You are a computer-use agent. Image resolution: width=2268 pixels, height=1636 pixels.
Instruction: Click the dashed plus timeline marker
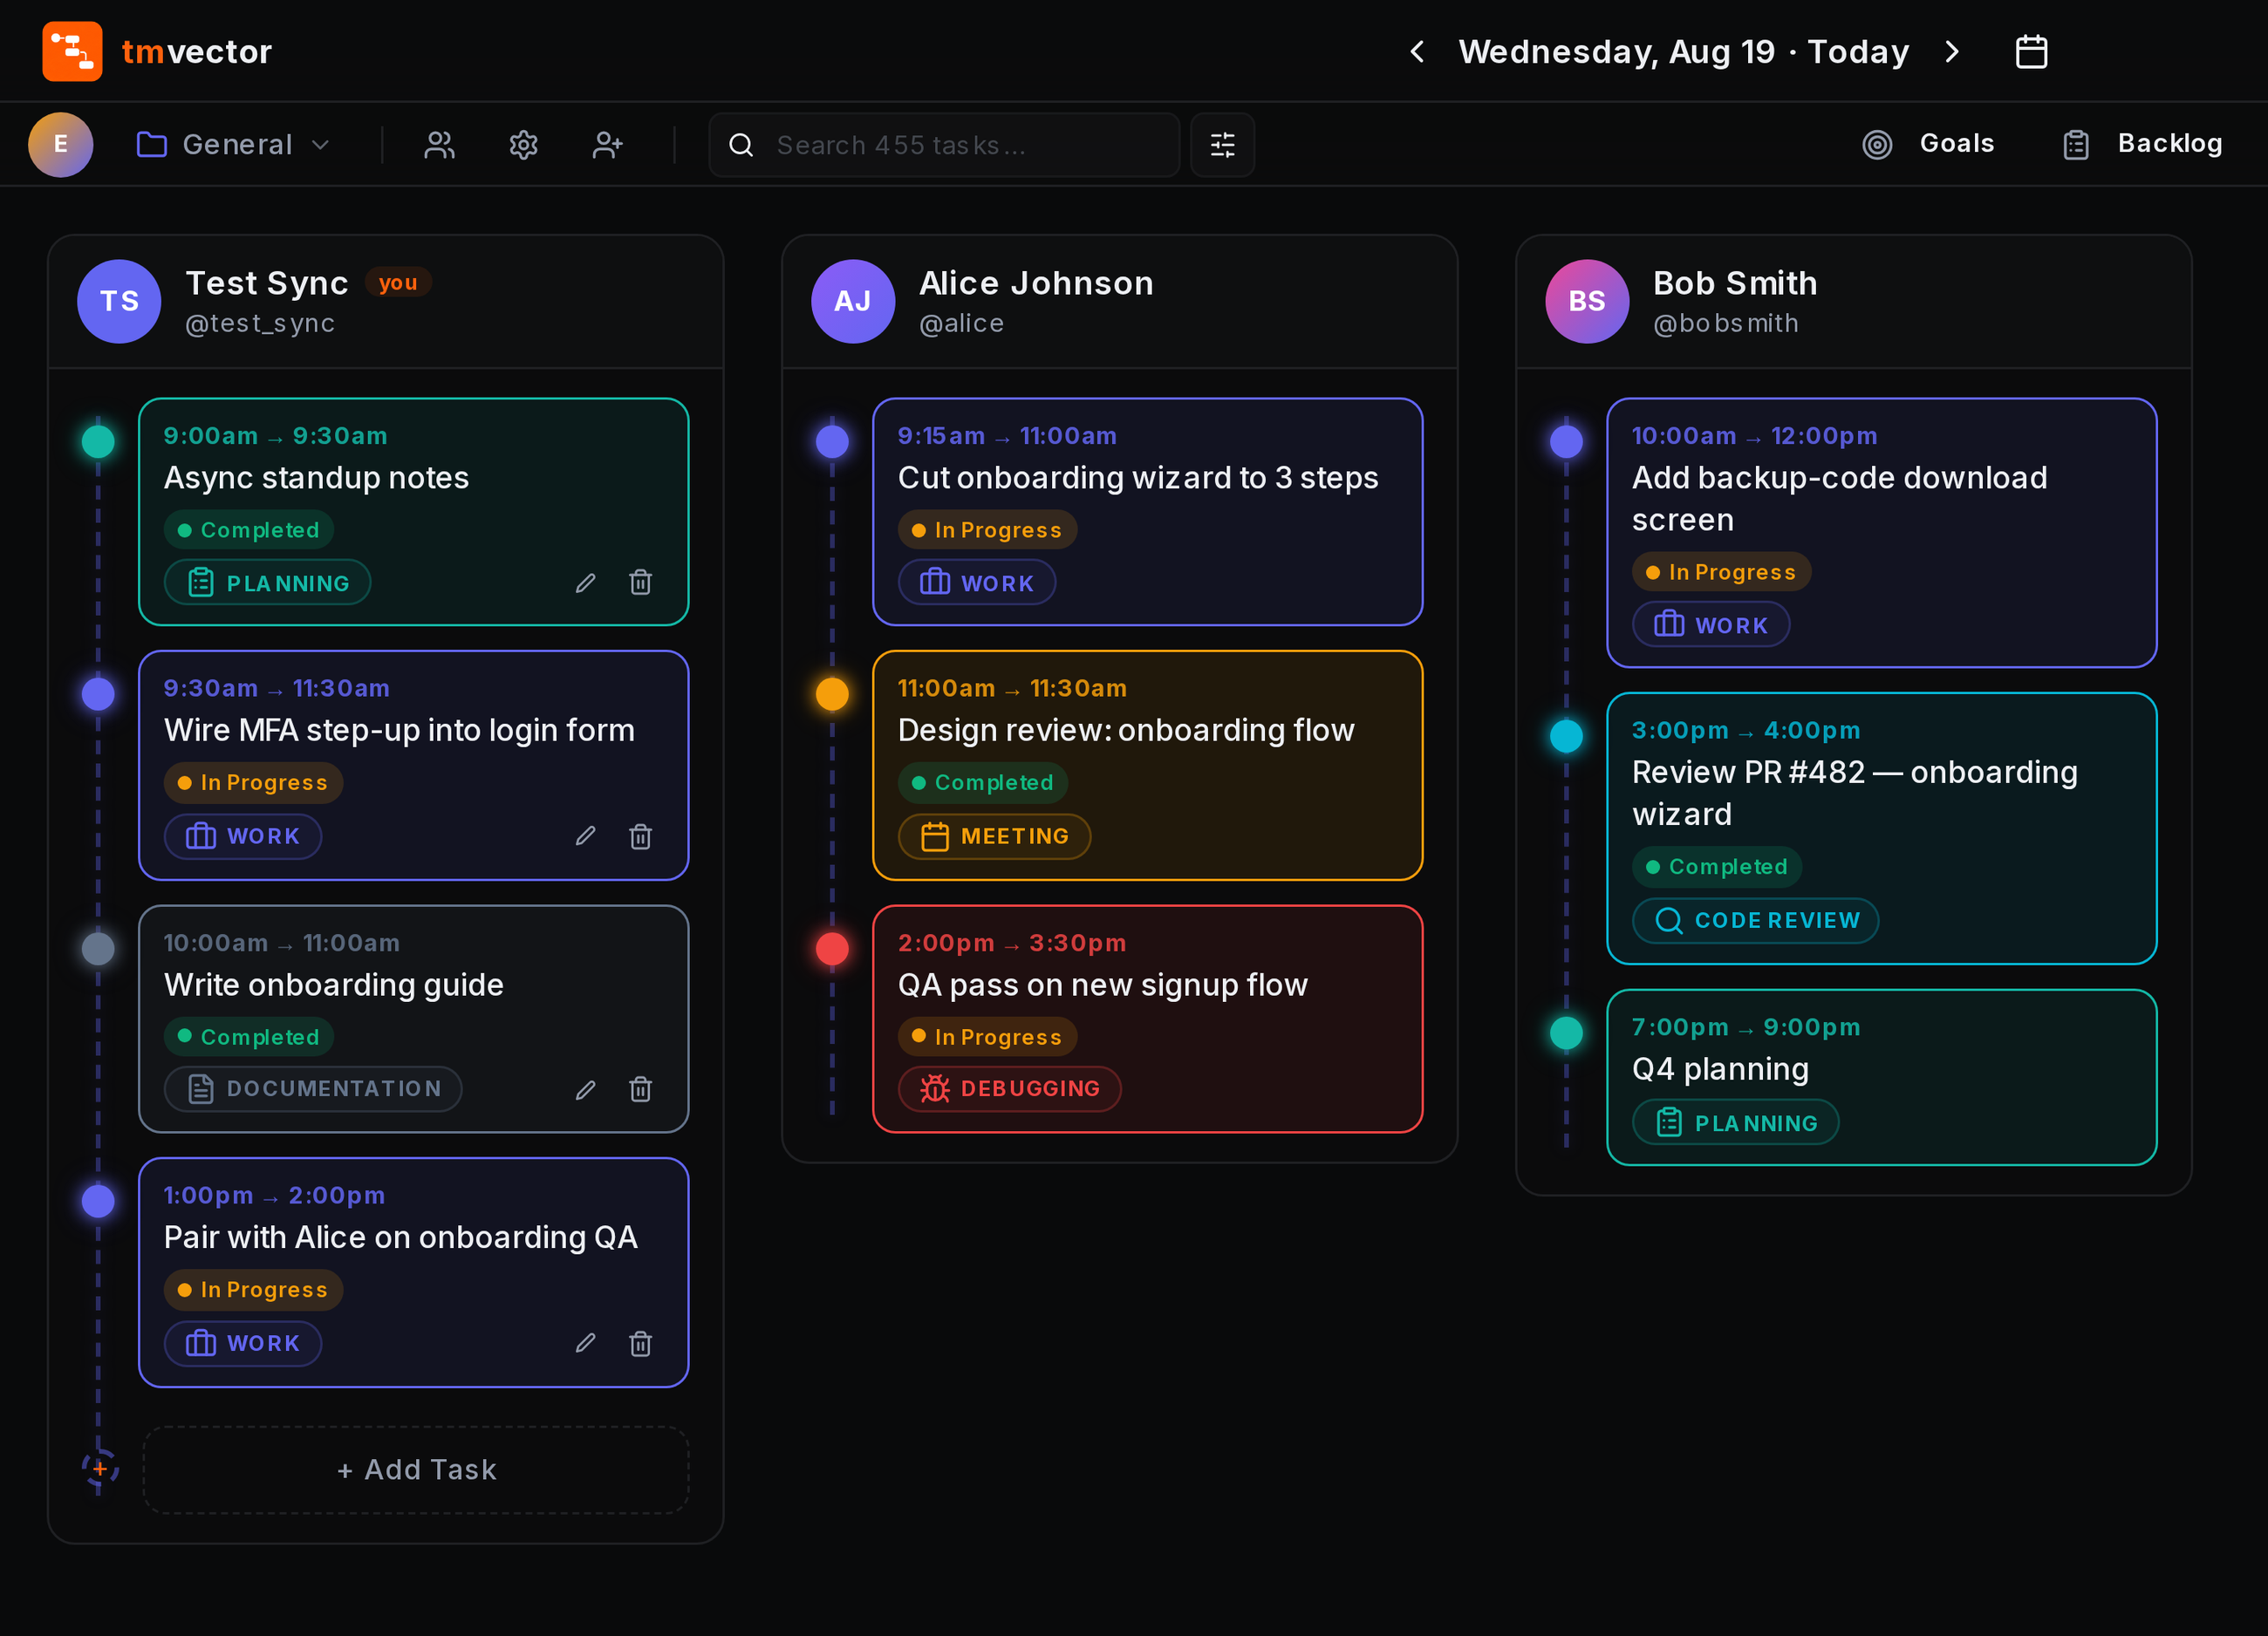coord(99,1469)
